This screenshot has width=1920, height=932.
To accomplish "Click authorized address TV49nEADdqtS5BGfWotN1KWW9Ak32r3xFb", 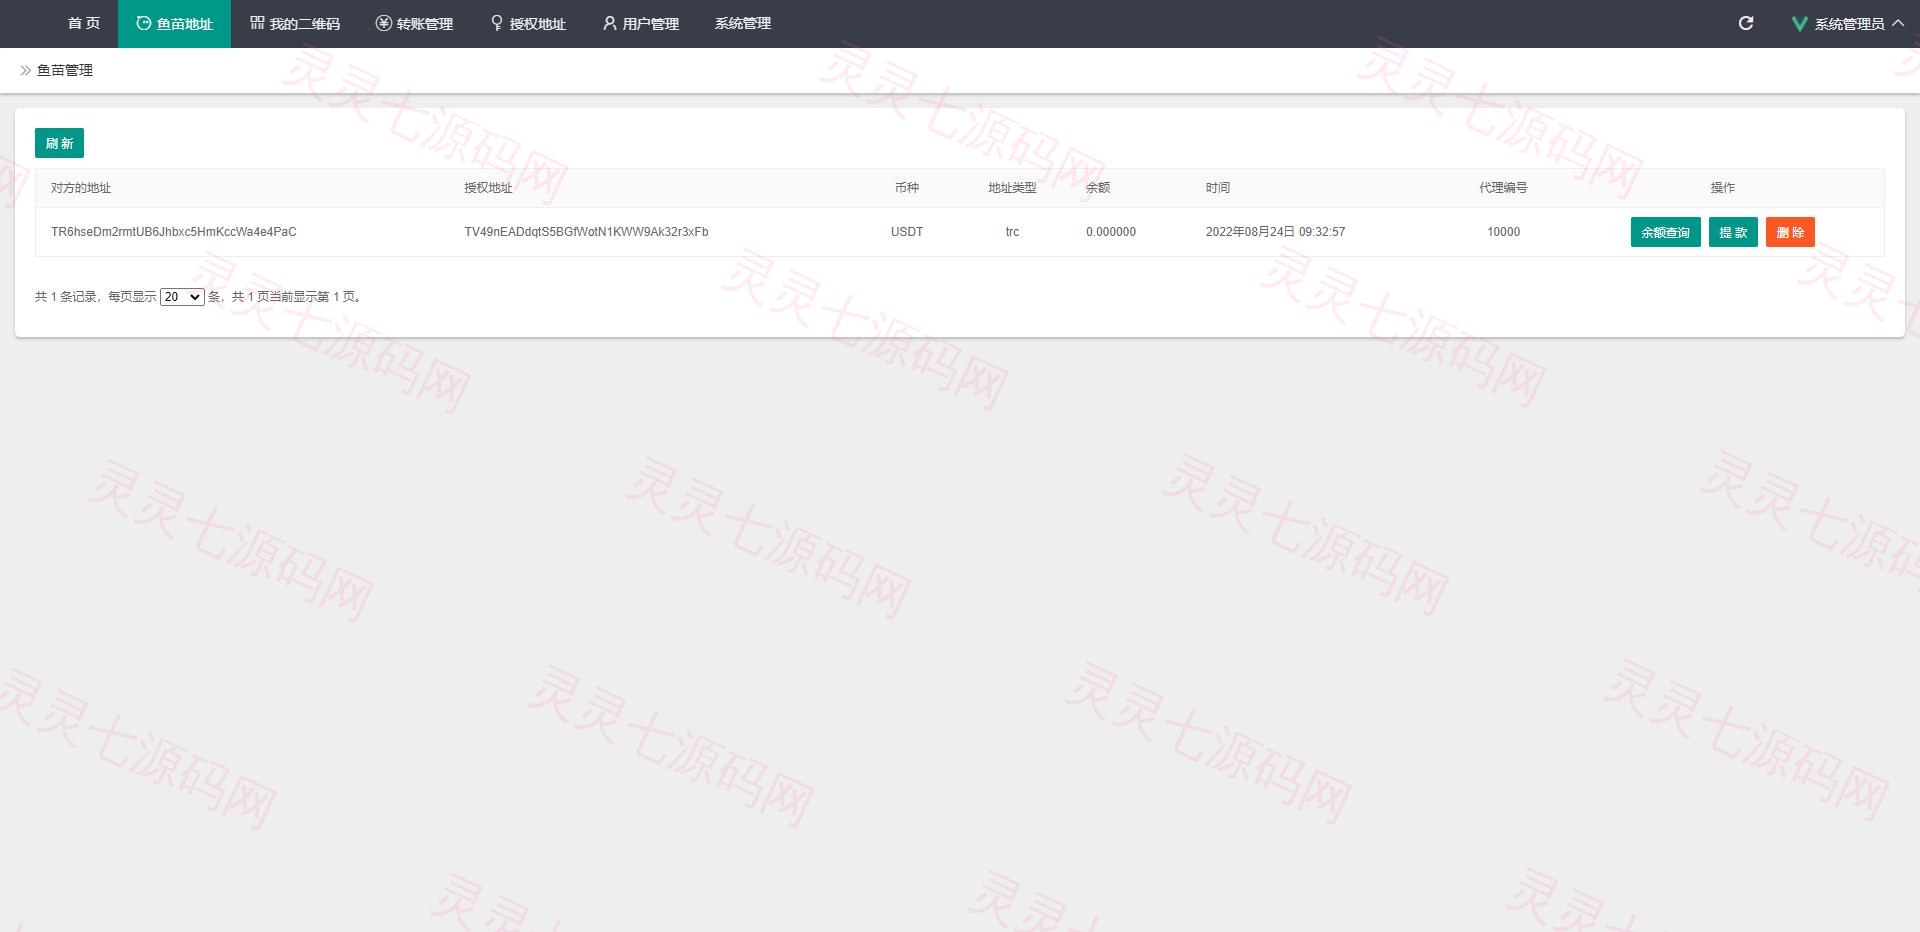I will [x=586, y=232].
